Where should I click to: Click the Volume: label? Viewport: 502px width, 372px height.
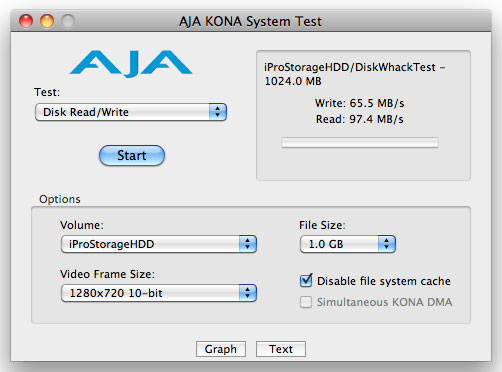pyautogui.click(x=82, y=225)
